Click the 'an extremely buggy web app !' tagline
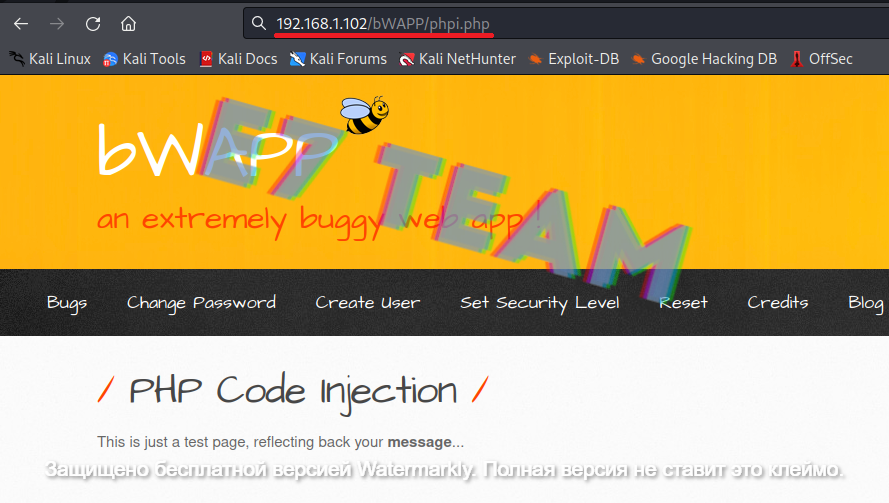This screenshot has height=503, width=889. click(319, 220)
